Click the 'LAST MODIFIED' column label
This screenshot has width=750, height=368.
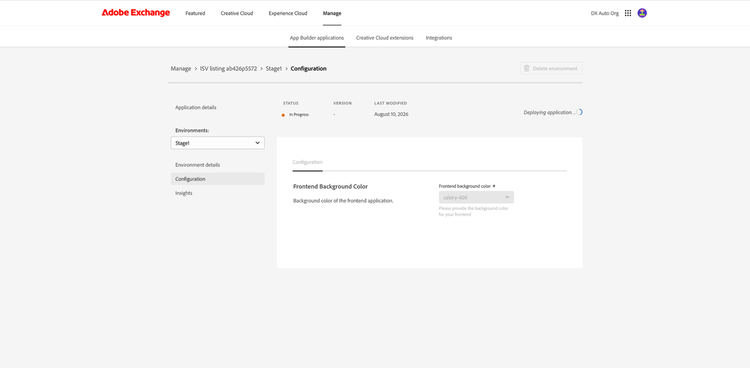click(391, 103)
